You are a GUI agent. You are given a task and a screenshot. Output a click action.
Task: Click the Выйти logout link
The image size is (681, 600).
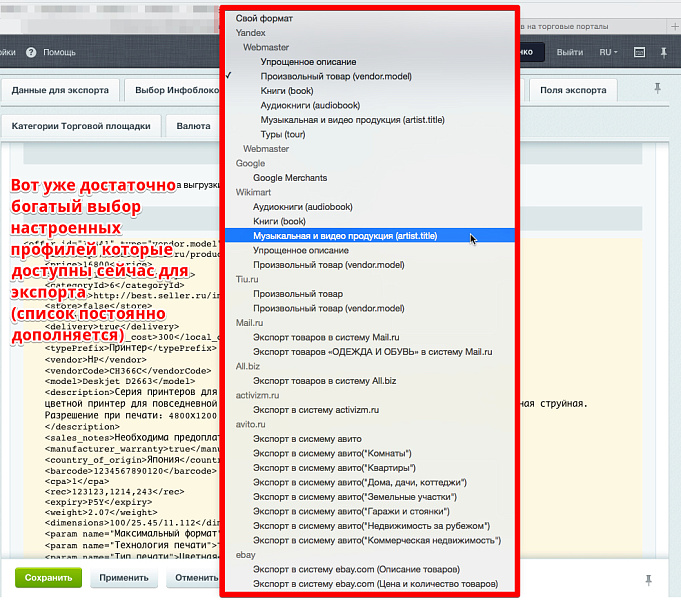pos(570,52)
